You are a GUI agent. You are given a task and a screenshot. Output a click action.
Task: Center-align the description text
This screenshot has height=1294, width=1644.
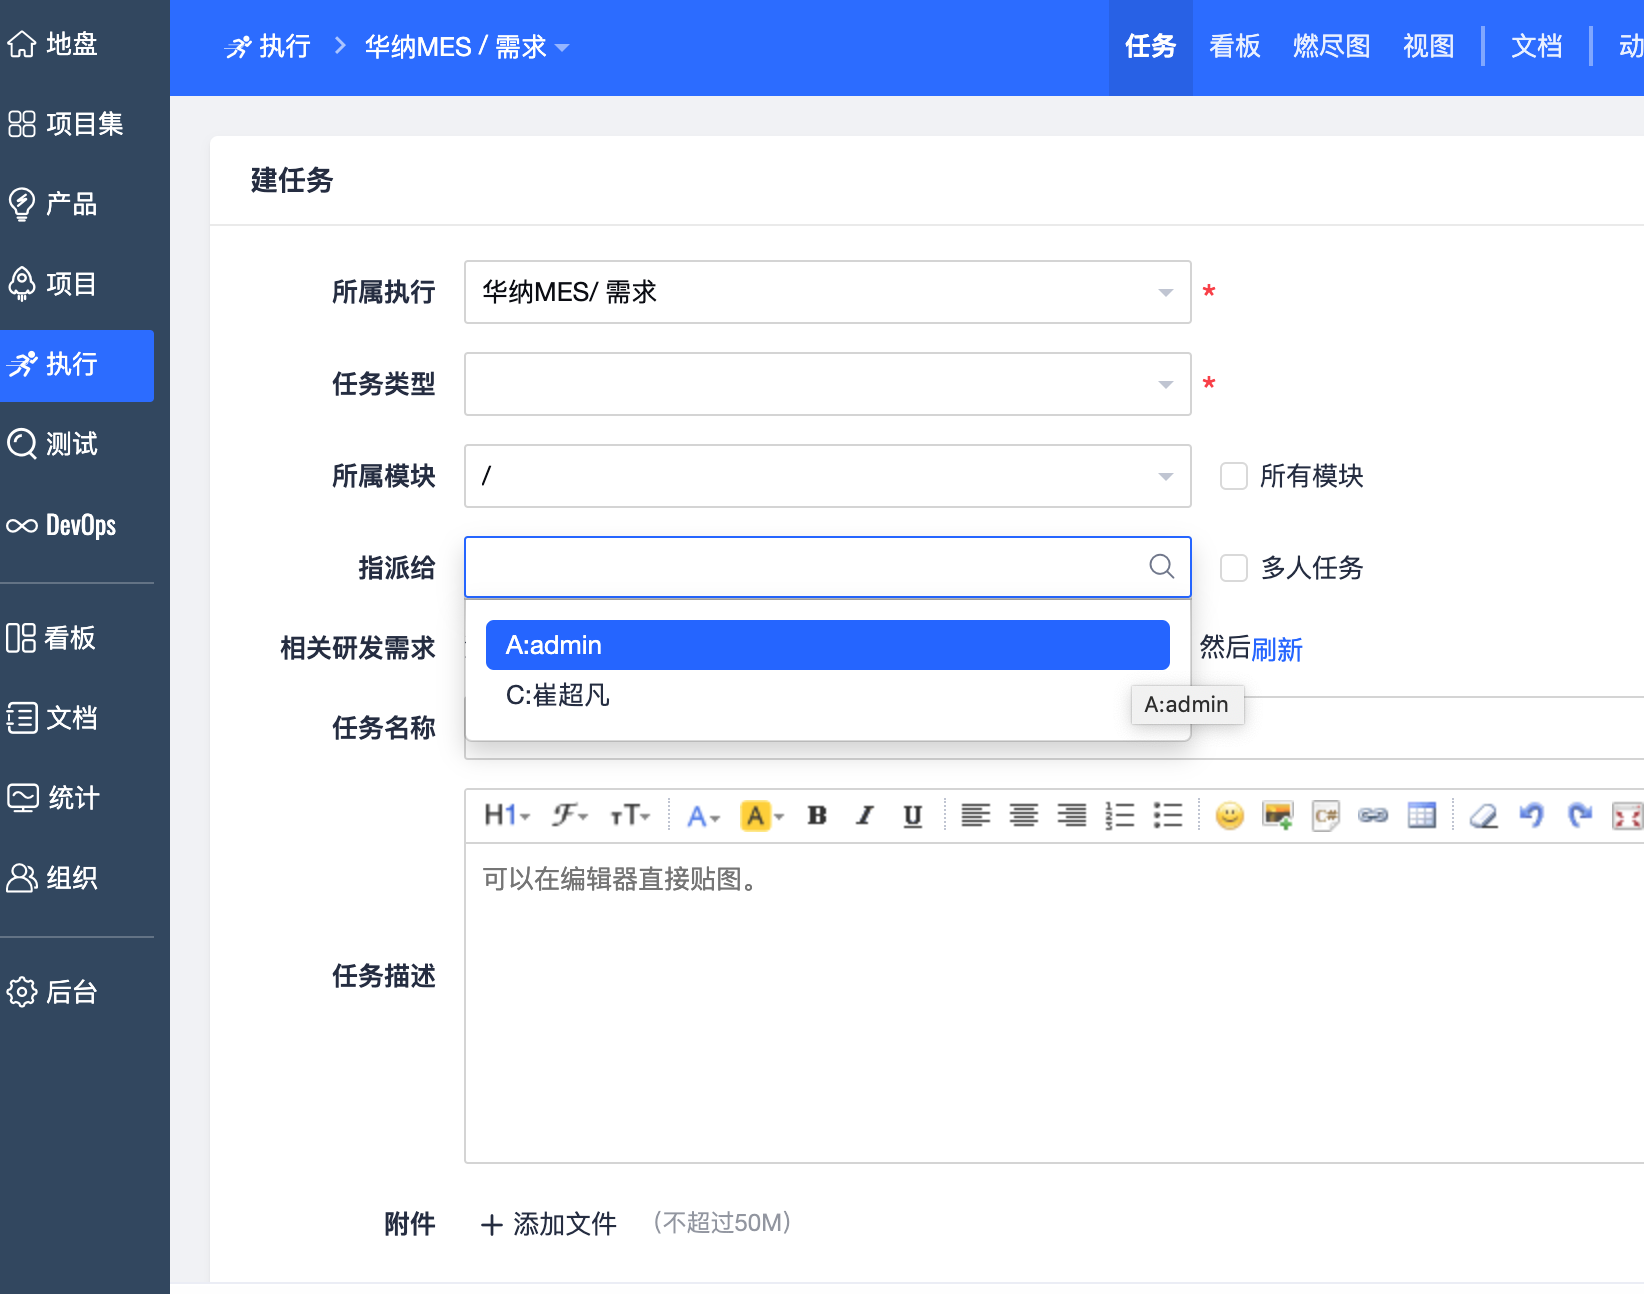[x=1023, y=816]
